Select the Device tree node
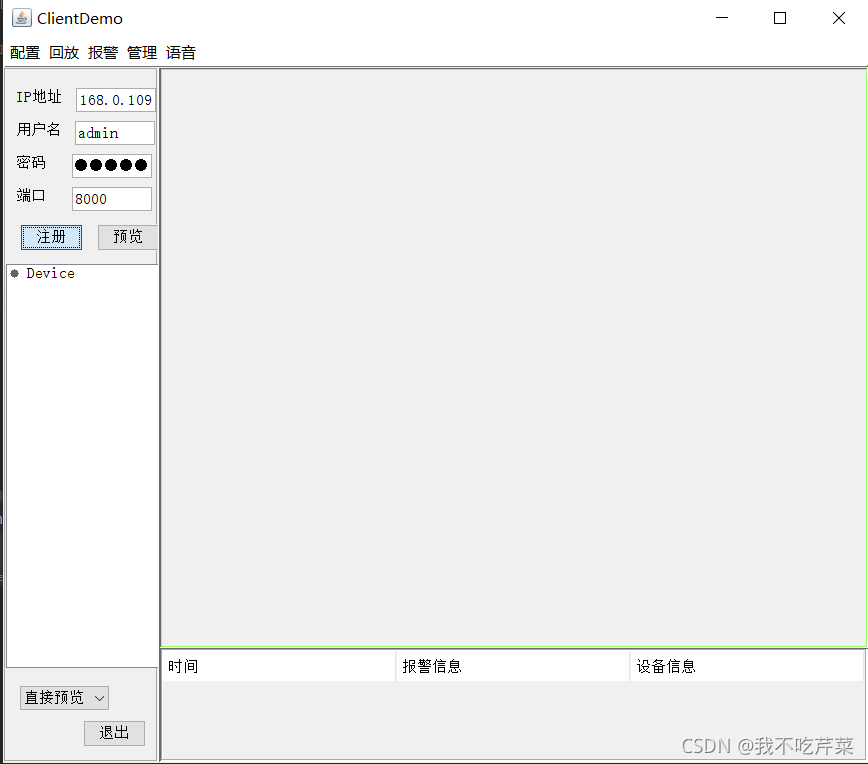This screenshot has width=868, height=764. click(50, 273)
